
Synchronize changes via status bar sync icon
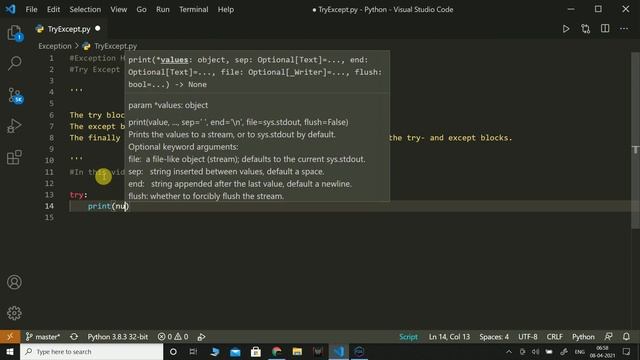tap(74, 337)
